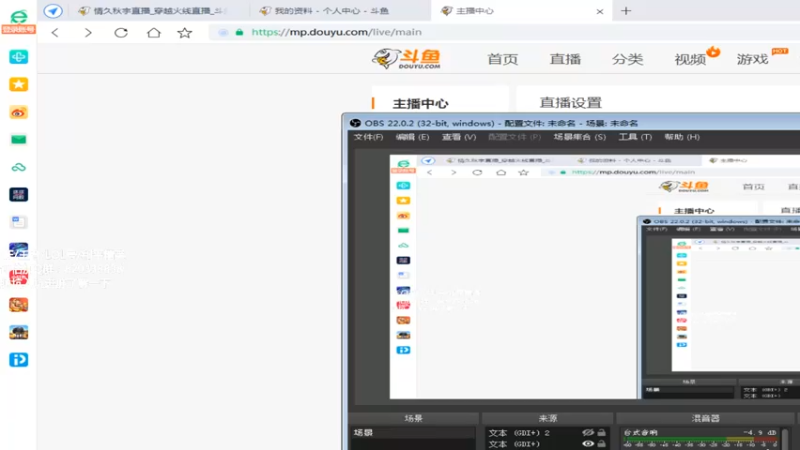
Task: Open the light document sidebar icon
Action: pyautogui.click(x=18, y=222)
